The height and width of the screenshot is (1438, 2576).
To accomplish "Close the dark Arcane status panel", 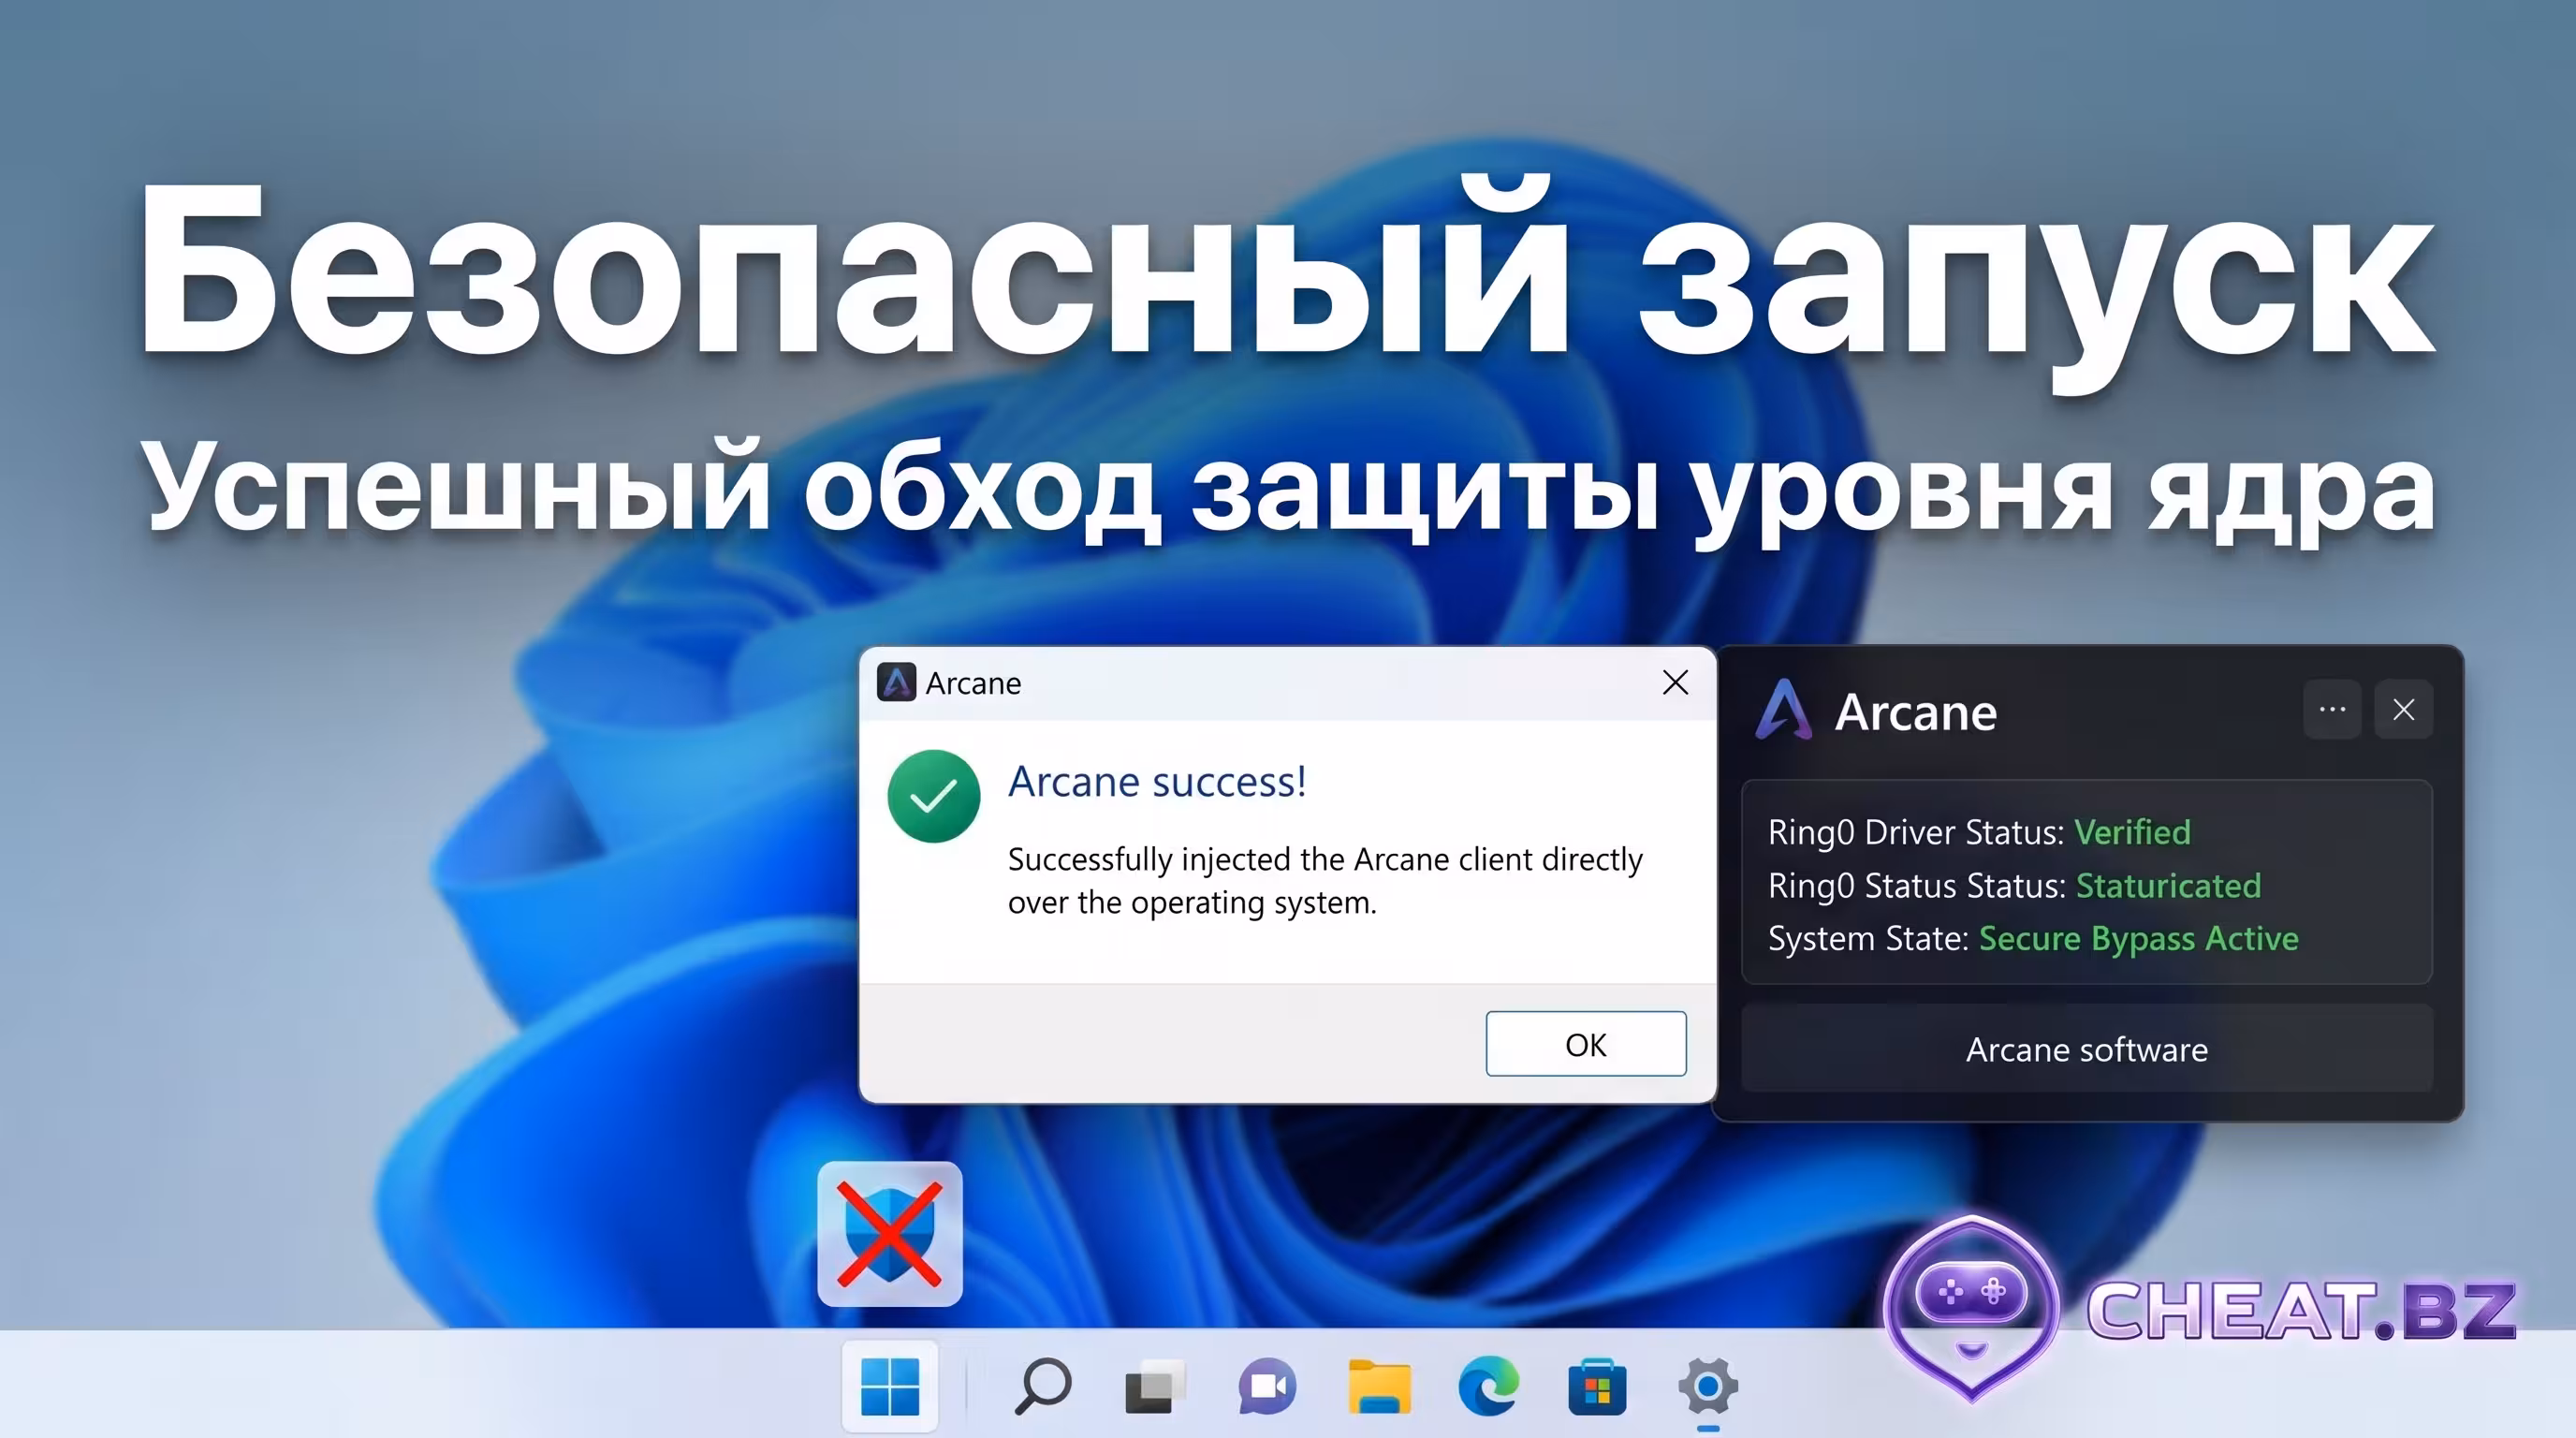I will 2403,710.
